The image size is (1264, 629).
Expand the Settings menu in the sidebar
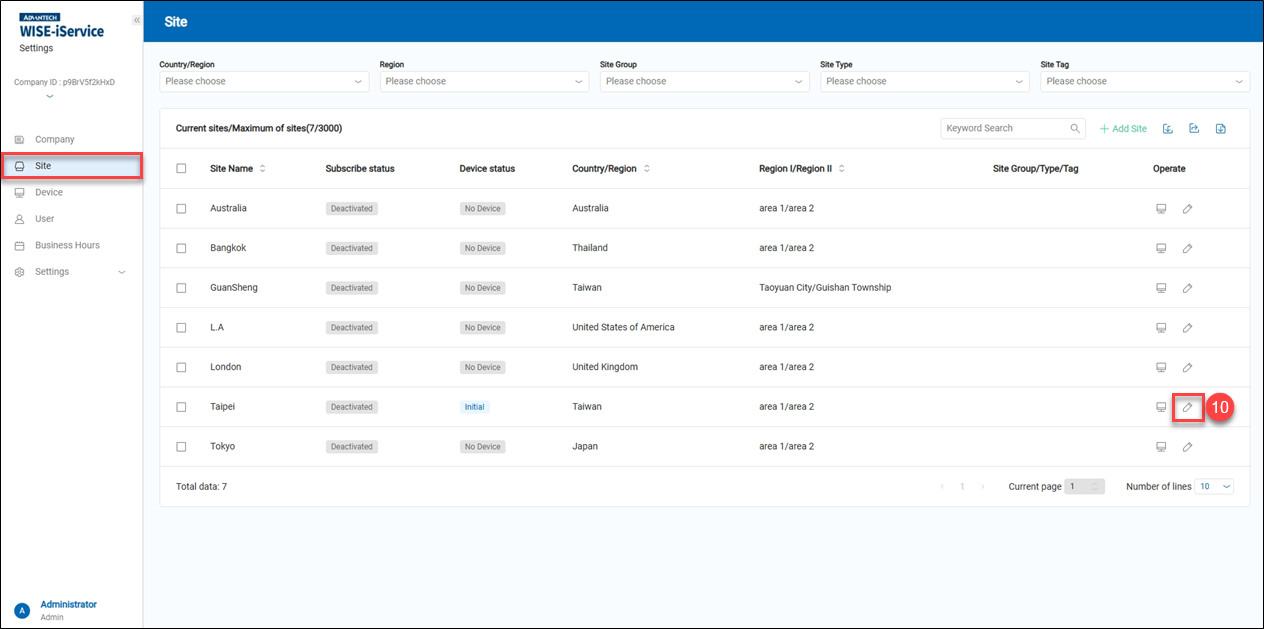(70, 271)
